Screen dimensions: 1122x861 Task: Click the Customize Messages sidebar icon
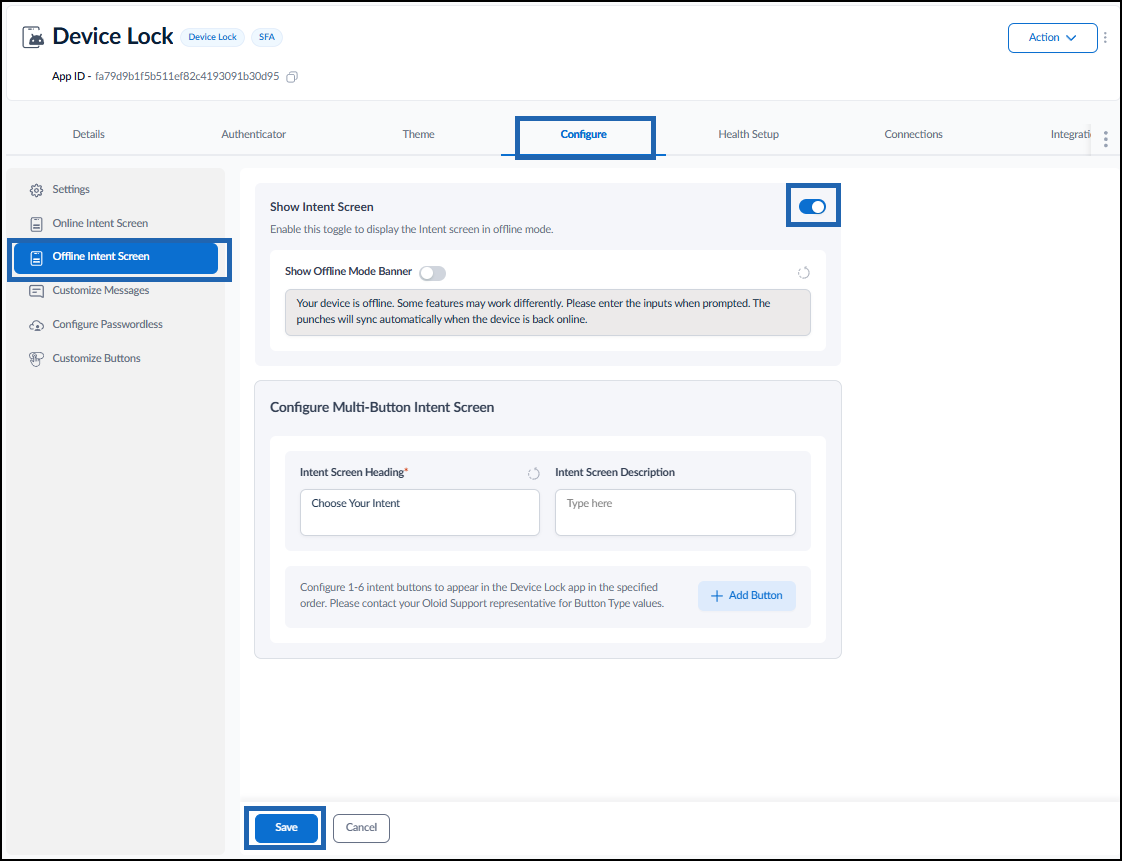(x=36, y=291)
